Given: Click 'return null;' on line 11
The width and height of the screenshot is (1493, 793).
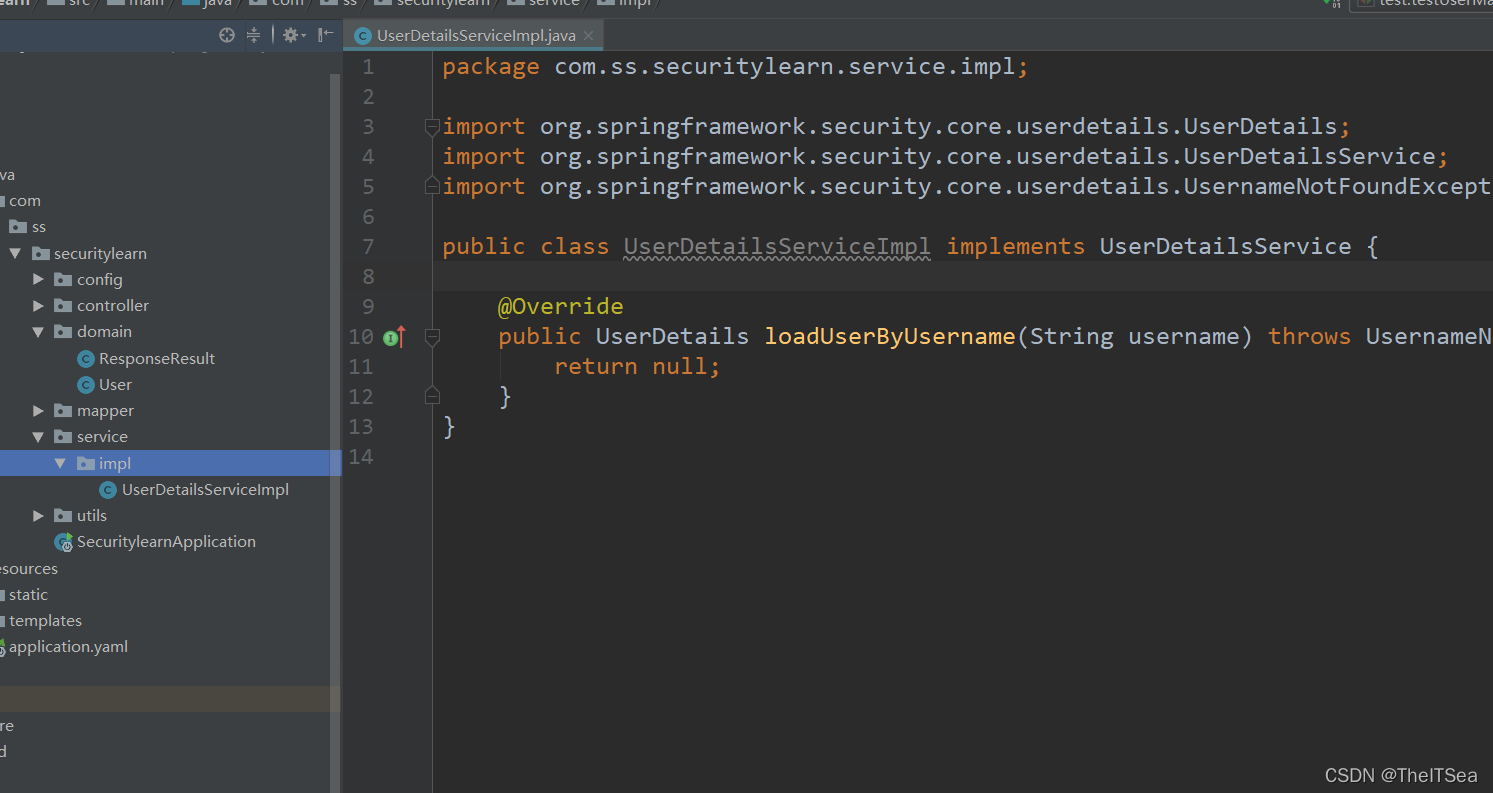Looking at the screenshot, I should tap(637, 367).
